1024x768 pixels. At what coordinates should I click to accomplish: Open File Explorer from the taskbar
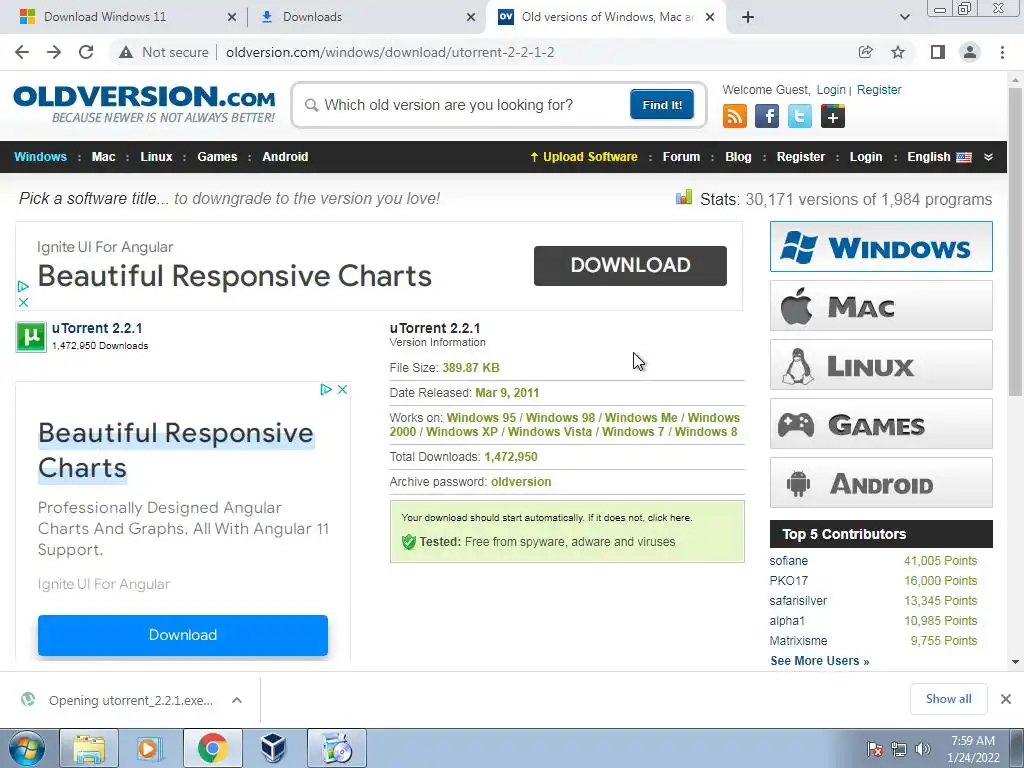[x=89, y=748]
